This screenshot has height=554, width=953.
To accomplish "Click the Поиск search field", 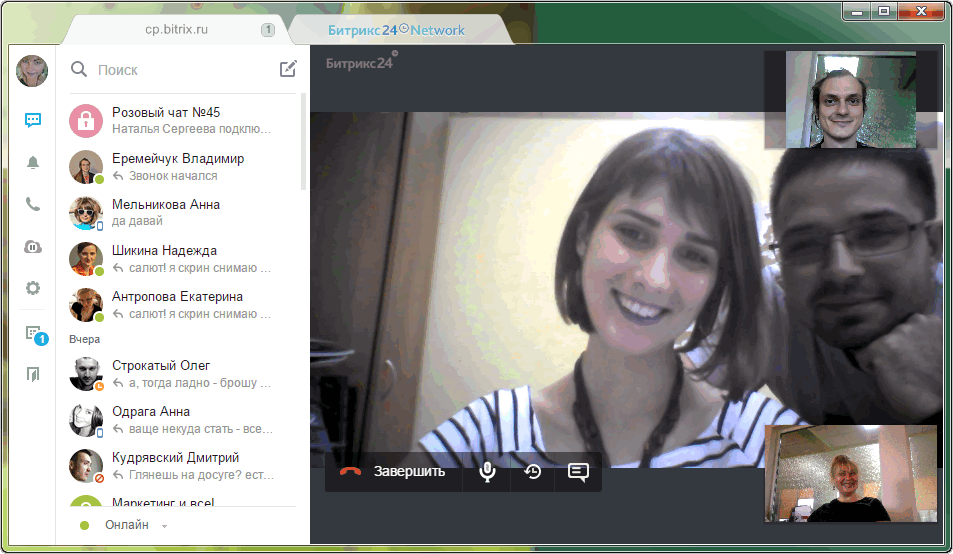I will click(182, 70).
